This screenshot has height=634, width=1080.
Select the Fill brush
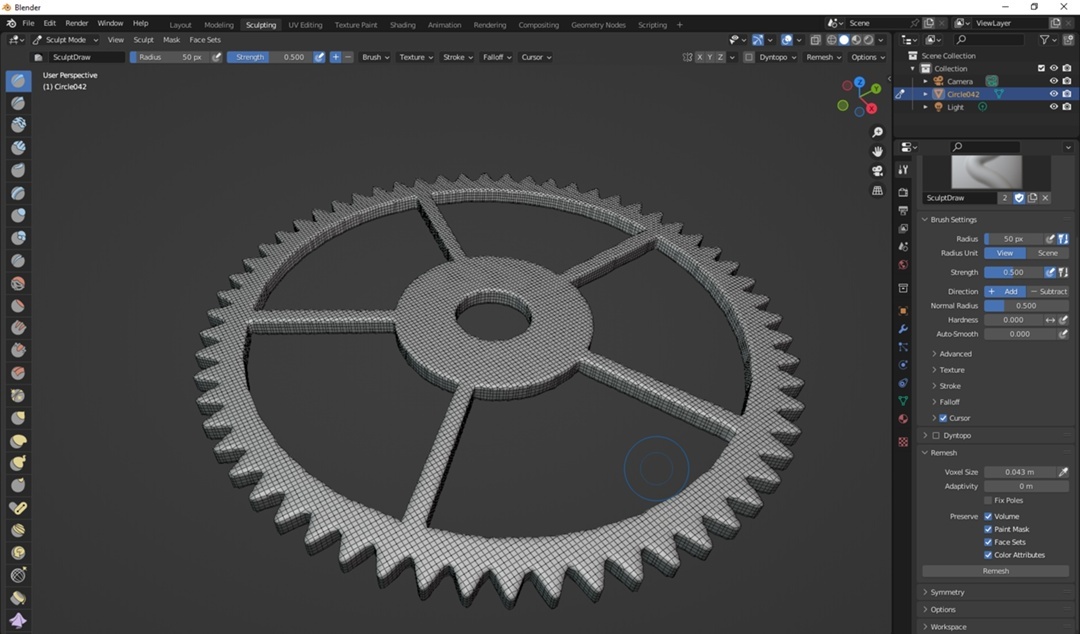(x=19, y=328)
